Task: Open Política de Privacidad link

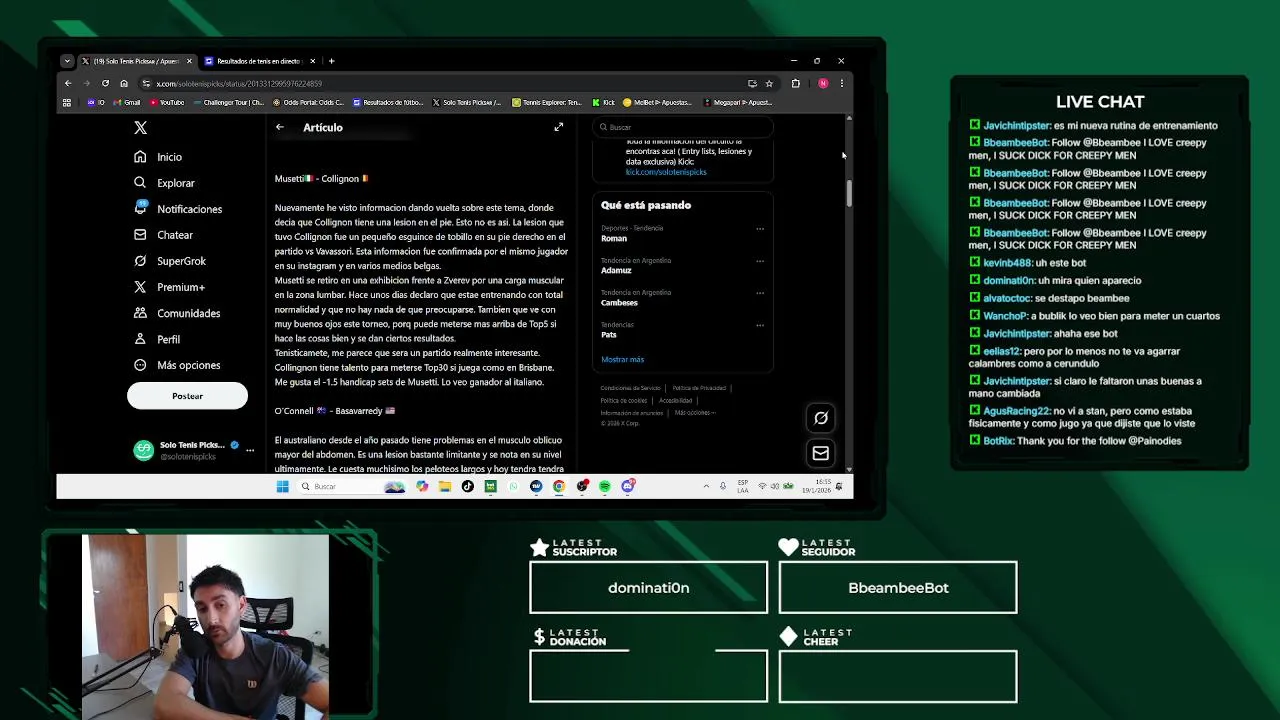Action: (699, 388)
